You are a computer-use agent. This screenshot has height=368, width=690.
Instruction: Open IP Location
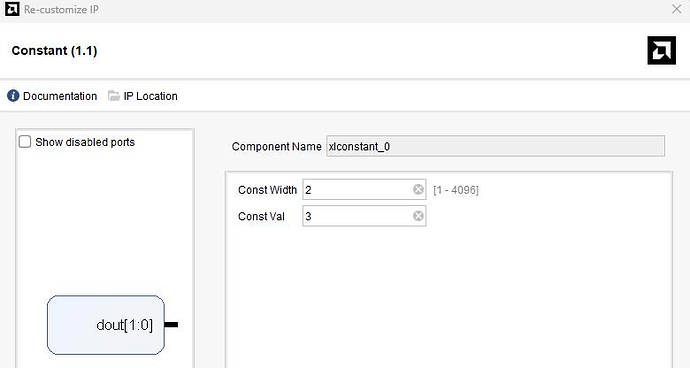click(x=150, y=96)
